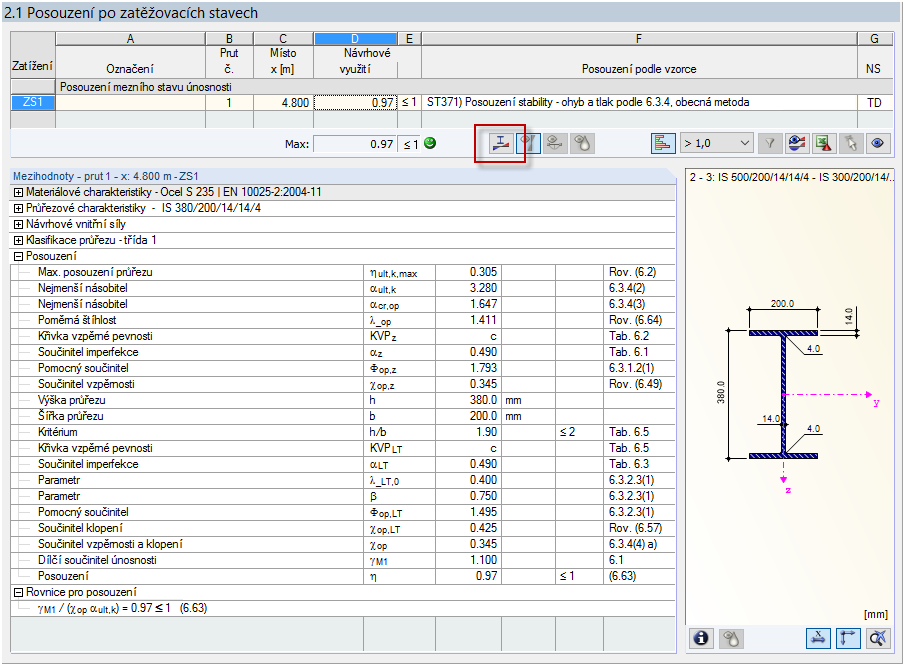Open cross-section info with the 'i' button
Screen dimensions: 905x666
(701, 638)
